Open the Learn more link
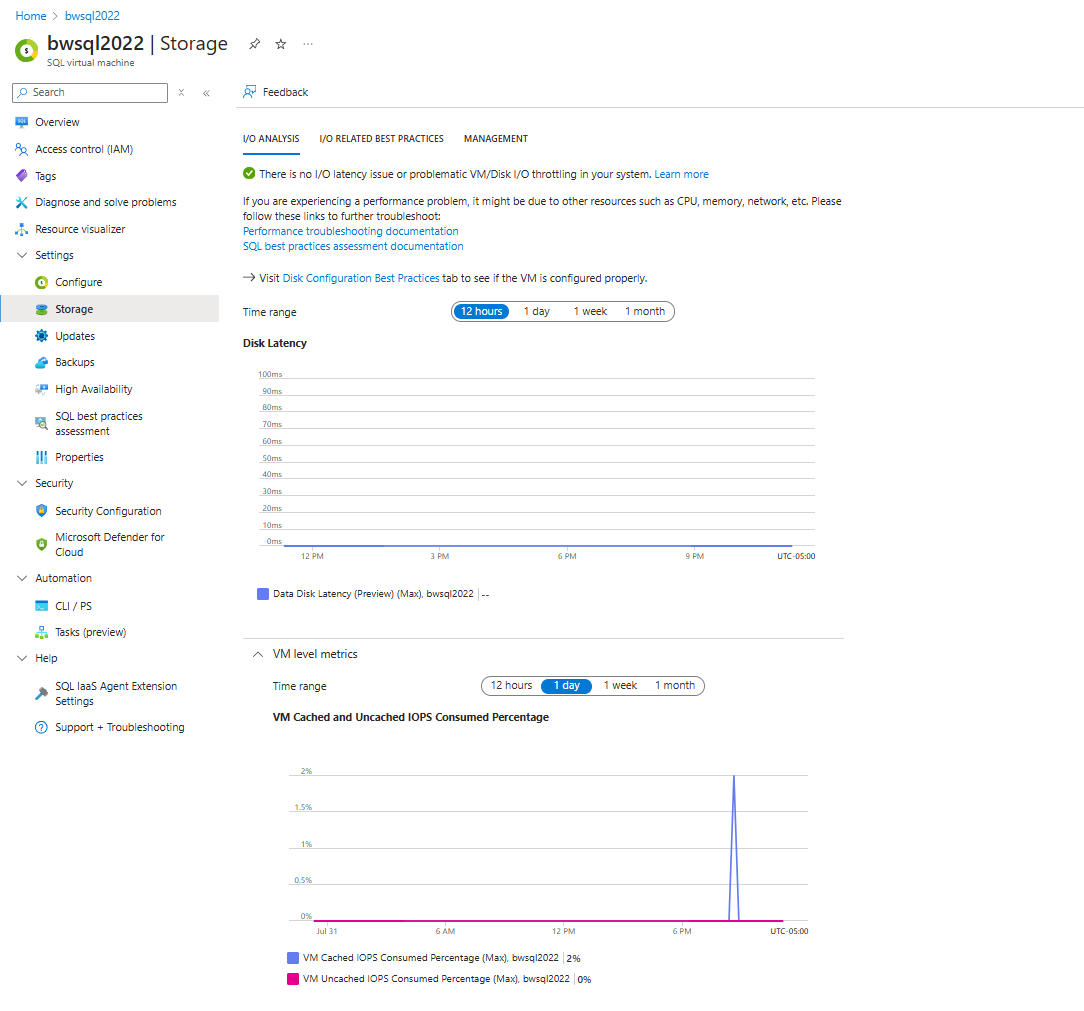The image size is (1084, 1011). pos(682,174)
